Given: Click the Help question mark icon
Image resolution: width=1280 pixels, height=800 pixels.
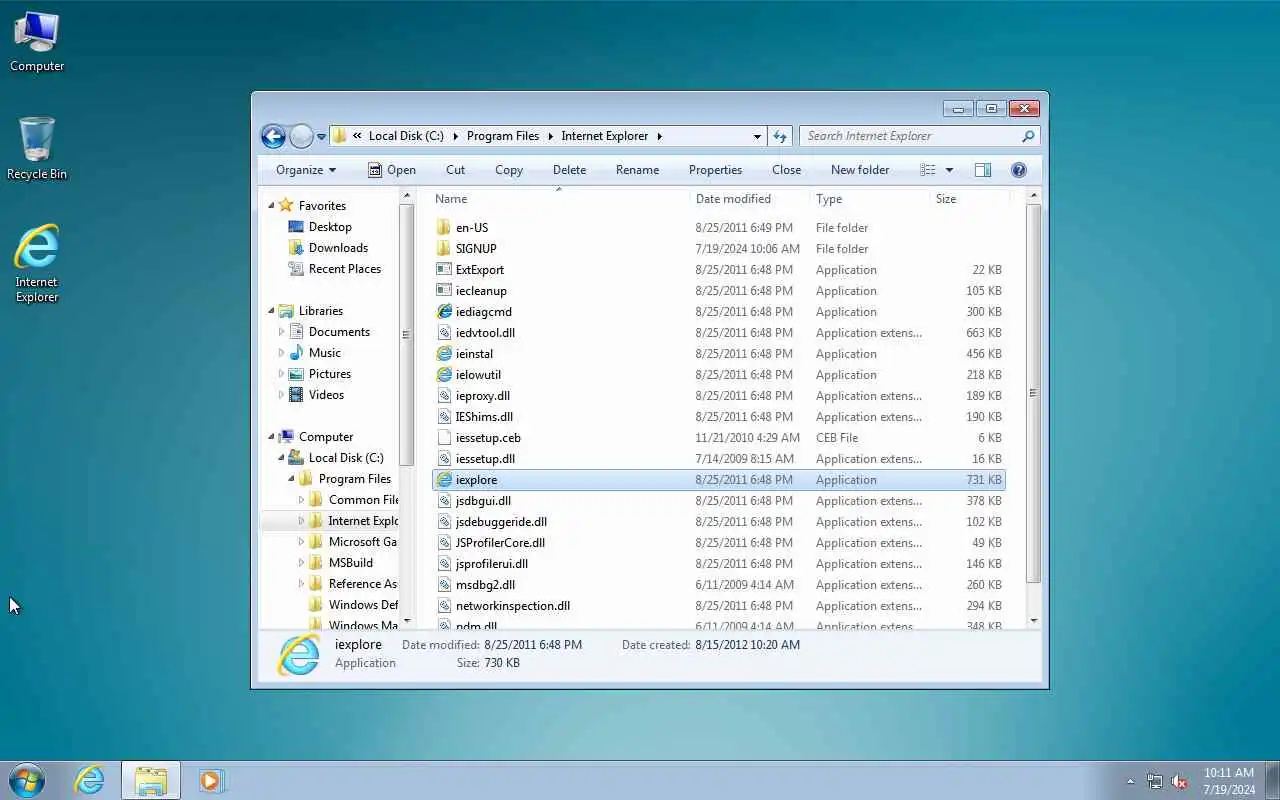Looking at the screenshot, I should pos(1019,170).
